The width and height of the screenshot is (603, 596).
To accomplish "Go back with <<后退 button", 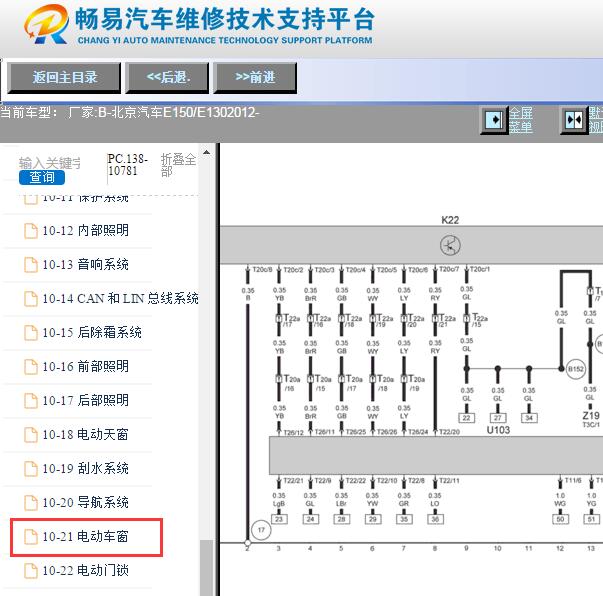I will pos(167,78).
